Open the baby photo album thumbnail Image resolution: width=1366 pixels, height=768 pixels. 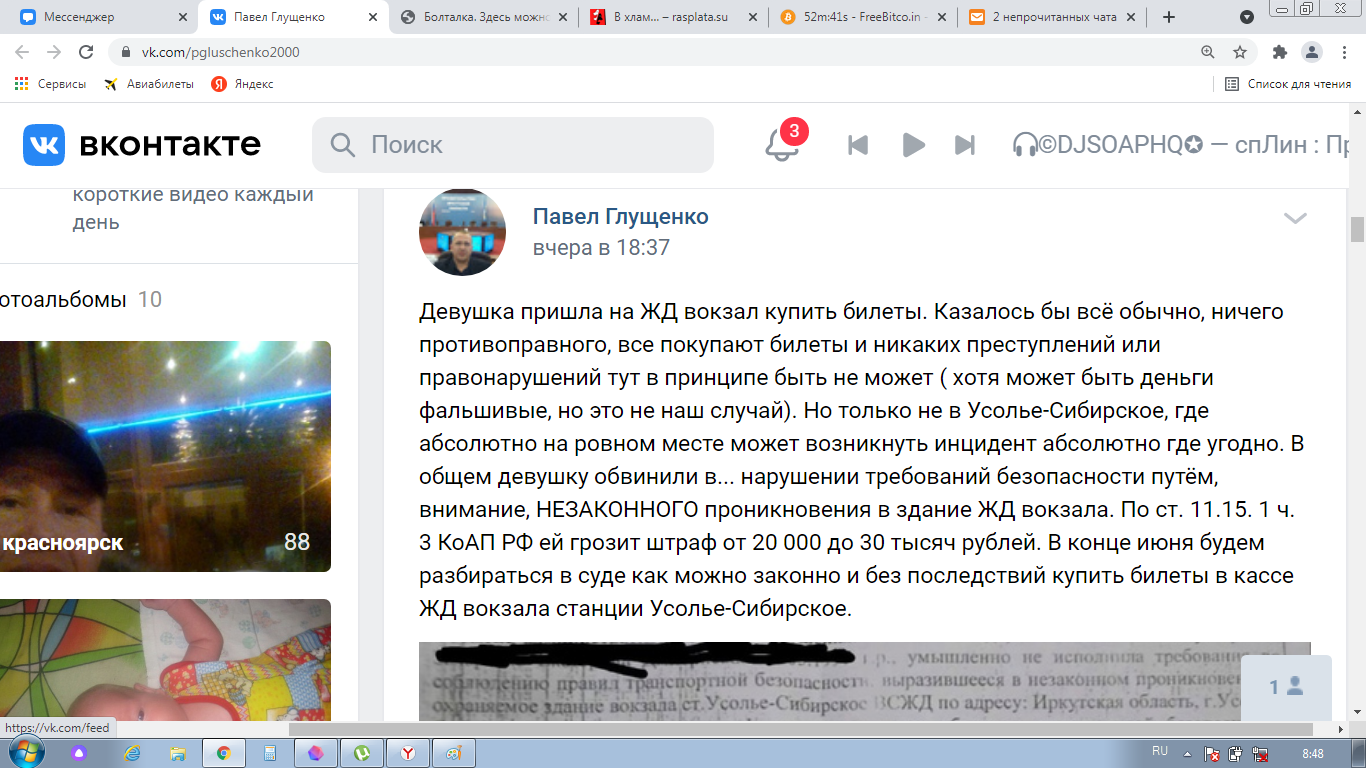pos(165,660)
